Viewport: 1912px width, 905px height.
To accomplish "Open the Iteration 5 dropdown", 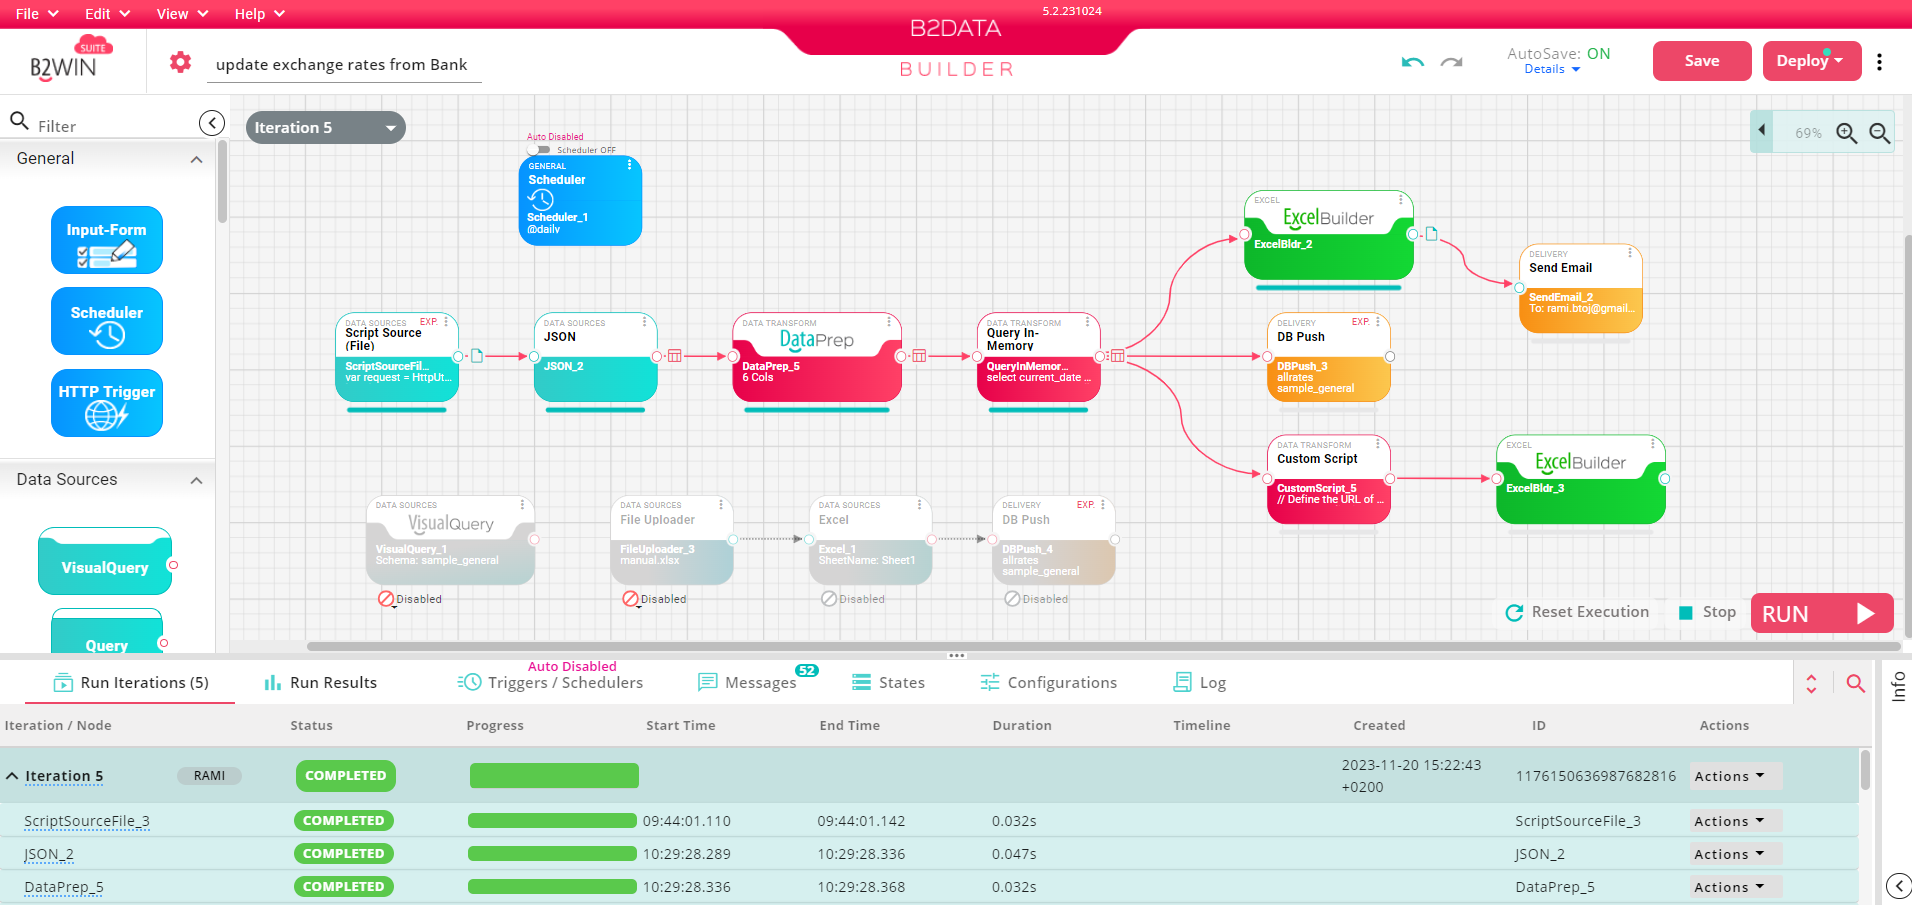I will pos(326,127).
